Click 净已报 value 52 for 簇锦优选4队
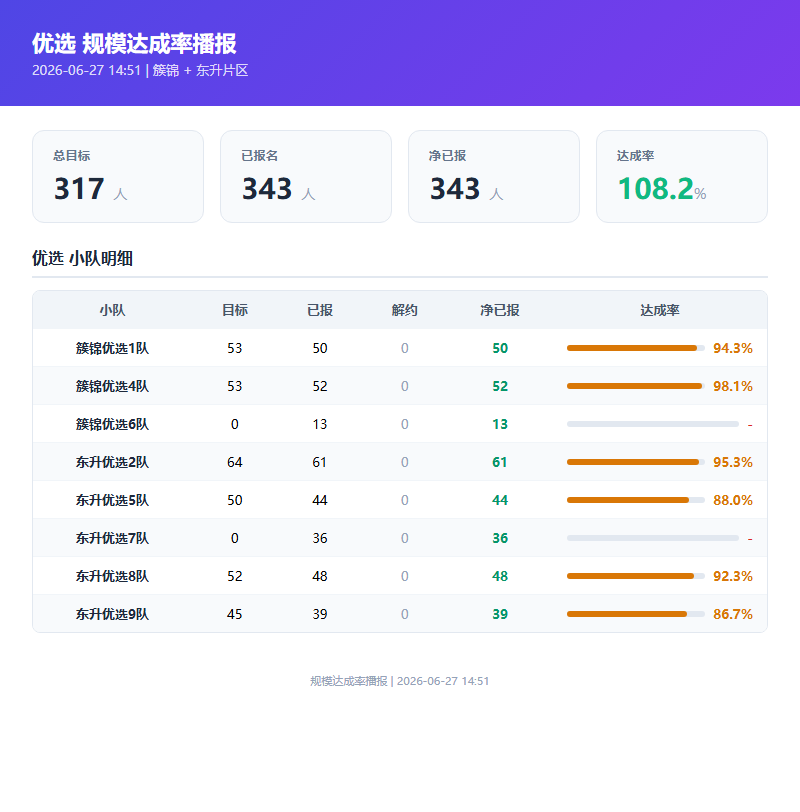The width and height of the screenshot is (800, 812). [500, 386]
